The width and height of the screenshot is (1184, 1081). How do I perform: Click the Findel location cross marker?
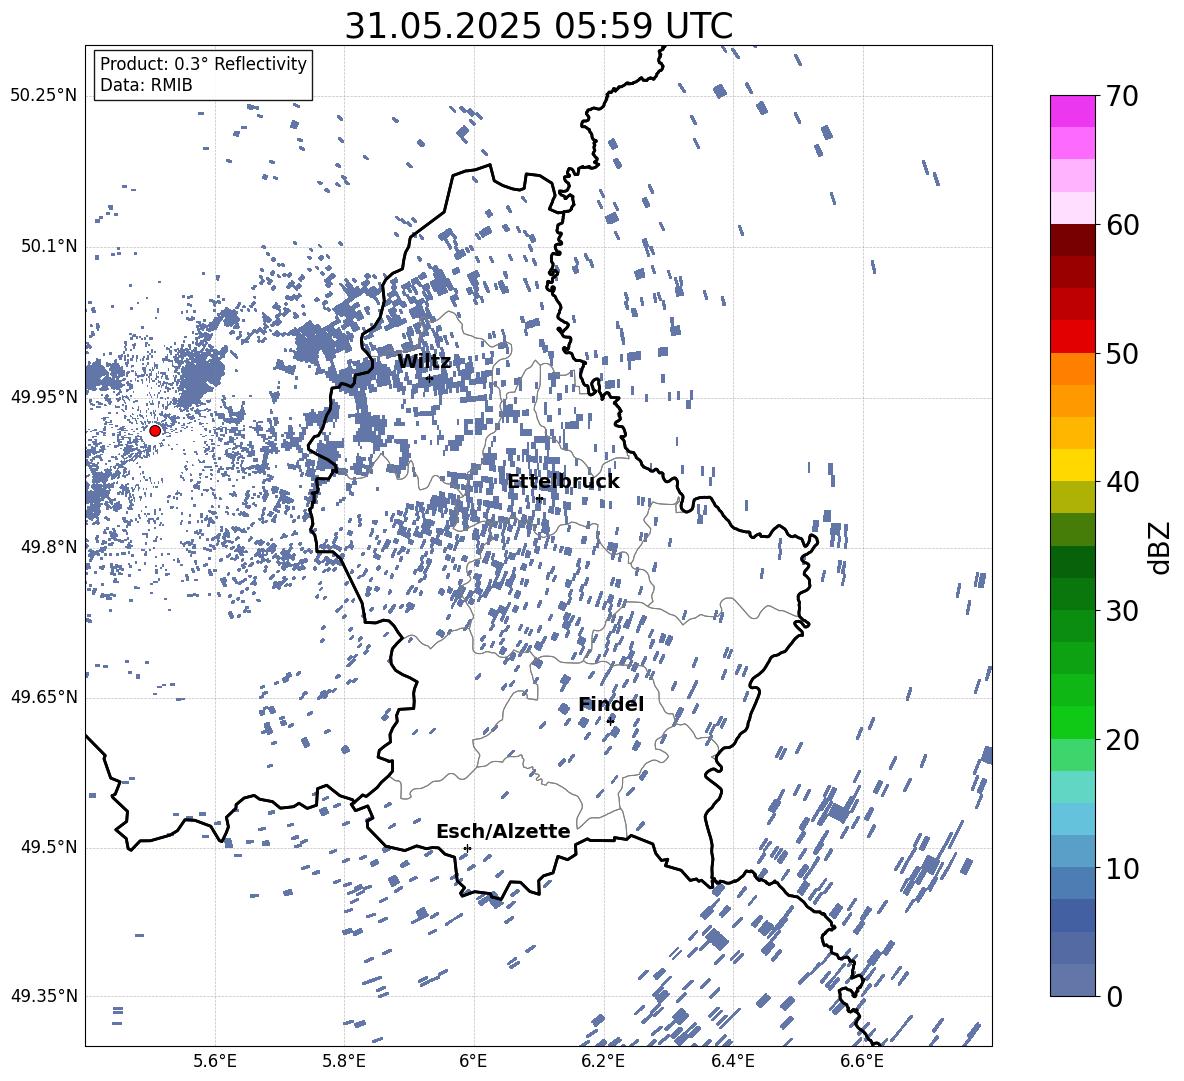610,721
